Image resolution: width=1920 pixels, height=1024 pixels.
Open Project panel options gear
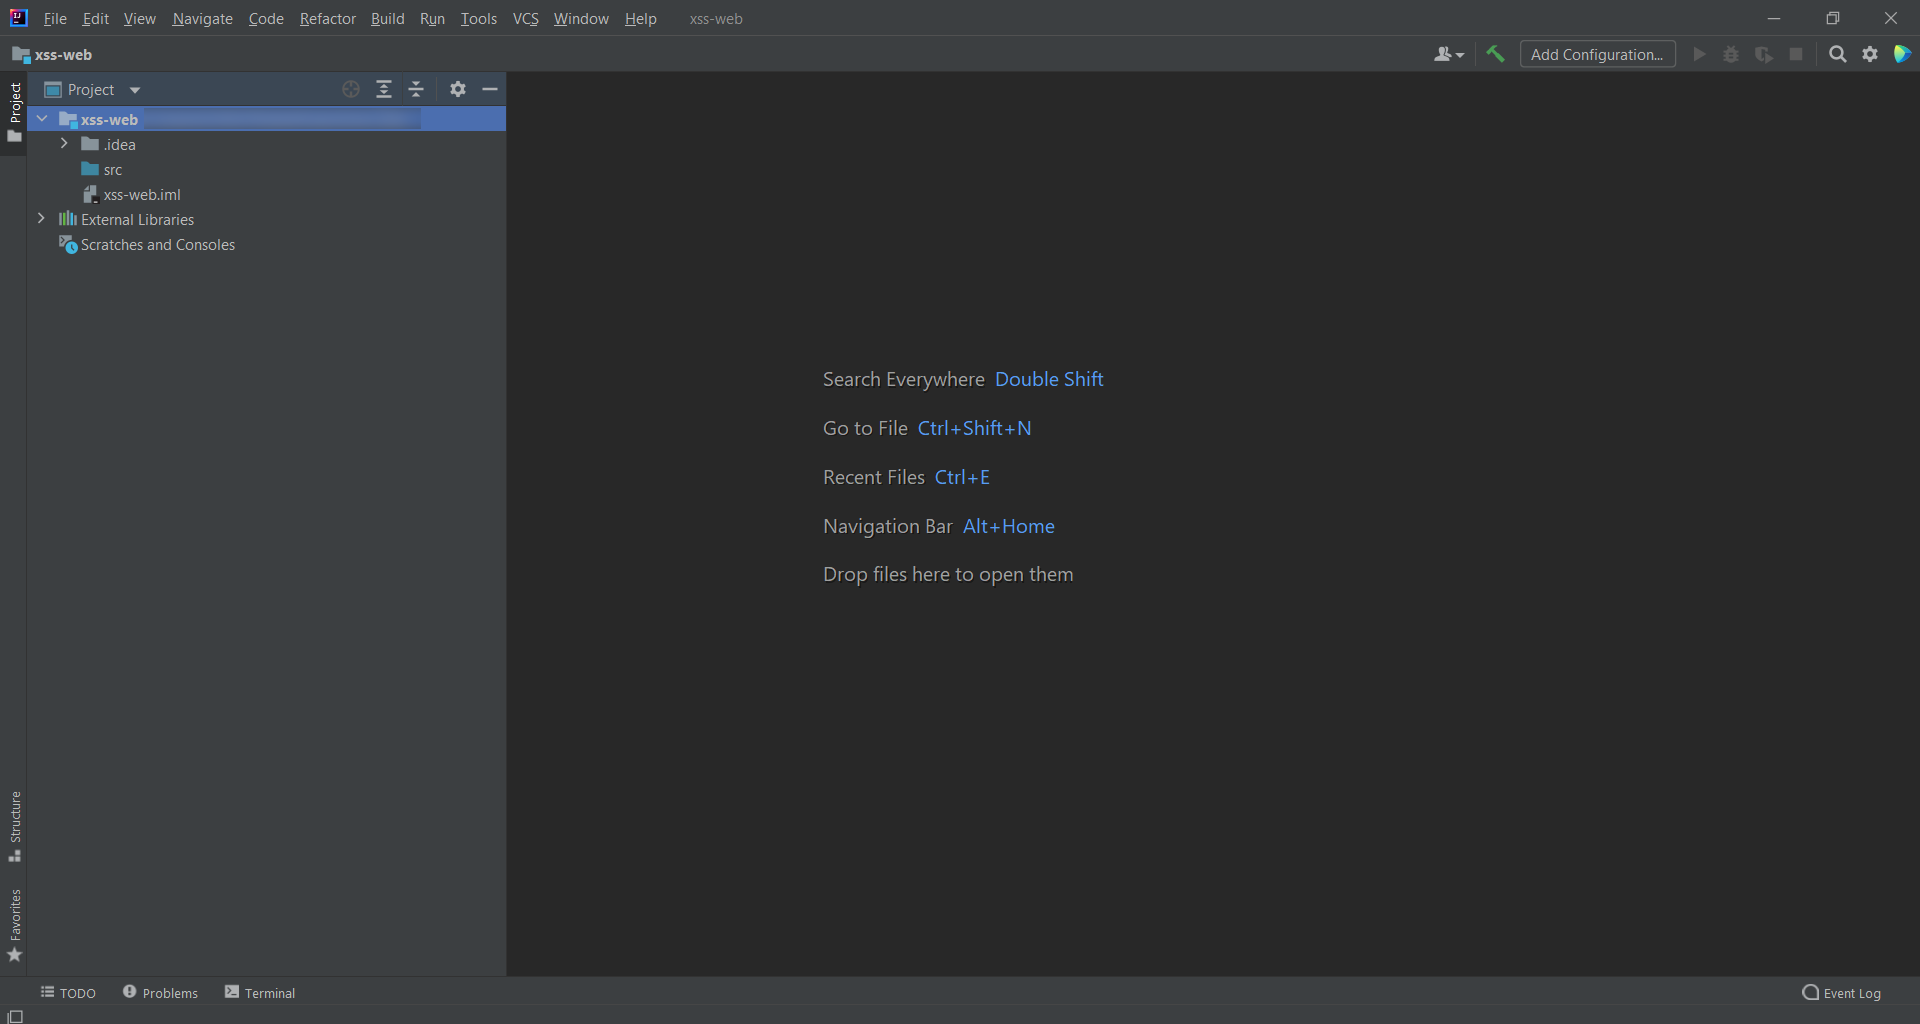(x=458, y=89)
